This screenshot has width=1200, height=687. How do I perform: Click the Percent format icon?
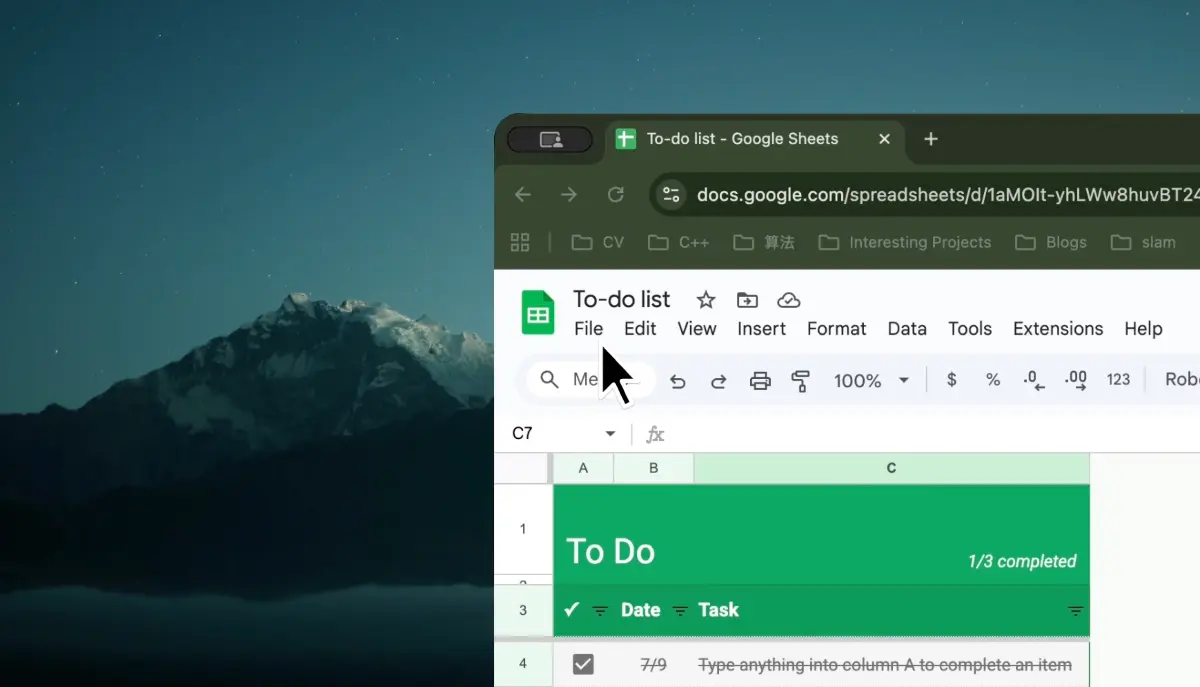point(992,380)
